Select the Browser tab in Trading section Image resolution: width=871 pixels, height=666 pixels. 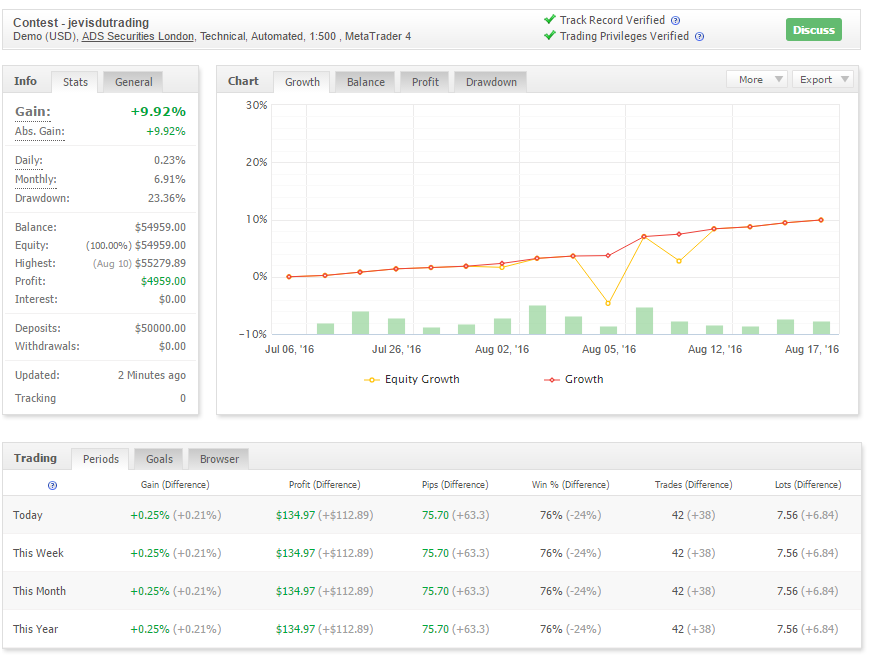click(x=219, y=459)
